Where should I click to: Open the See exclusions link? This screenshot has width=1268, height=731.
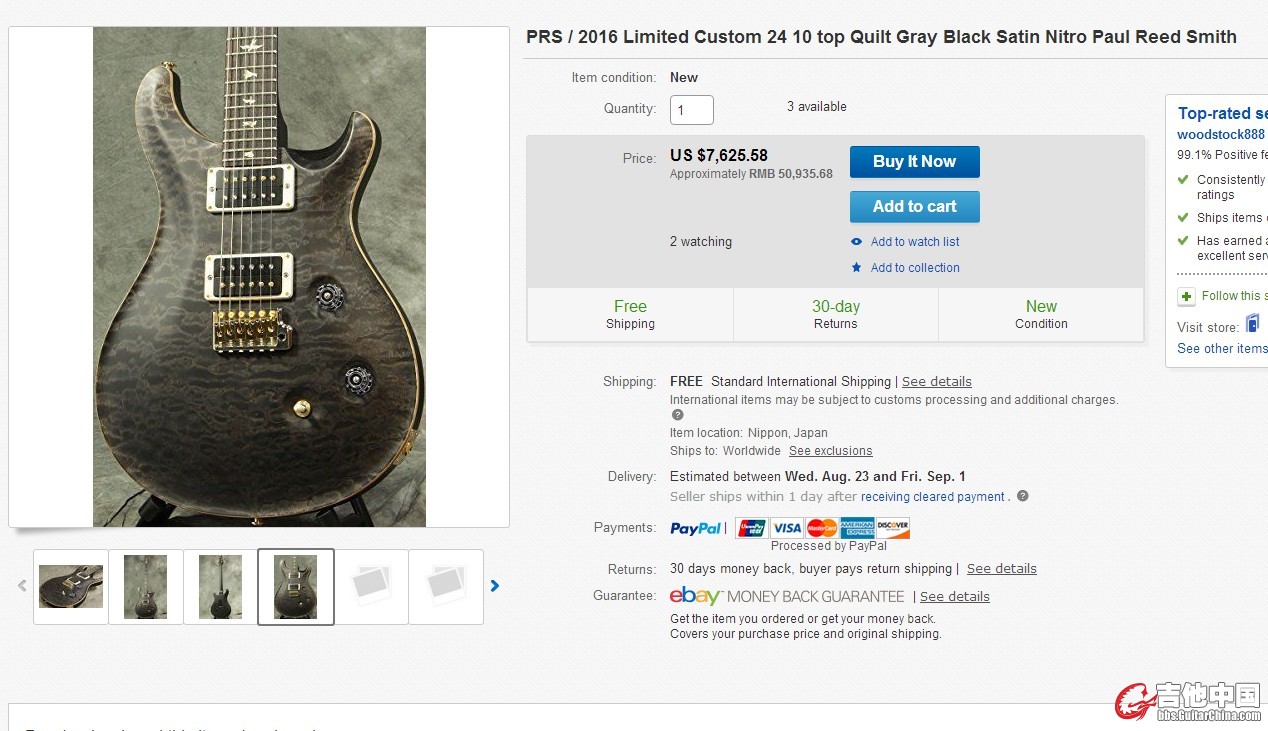830,451
